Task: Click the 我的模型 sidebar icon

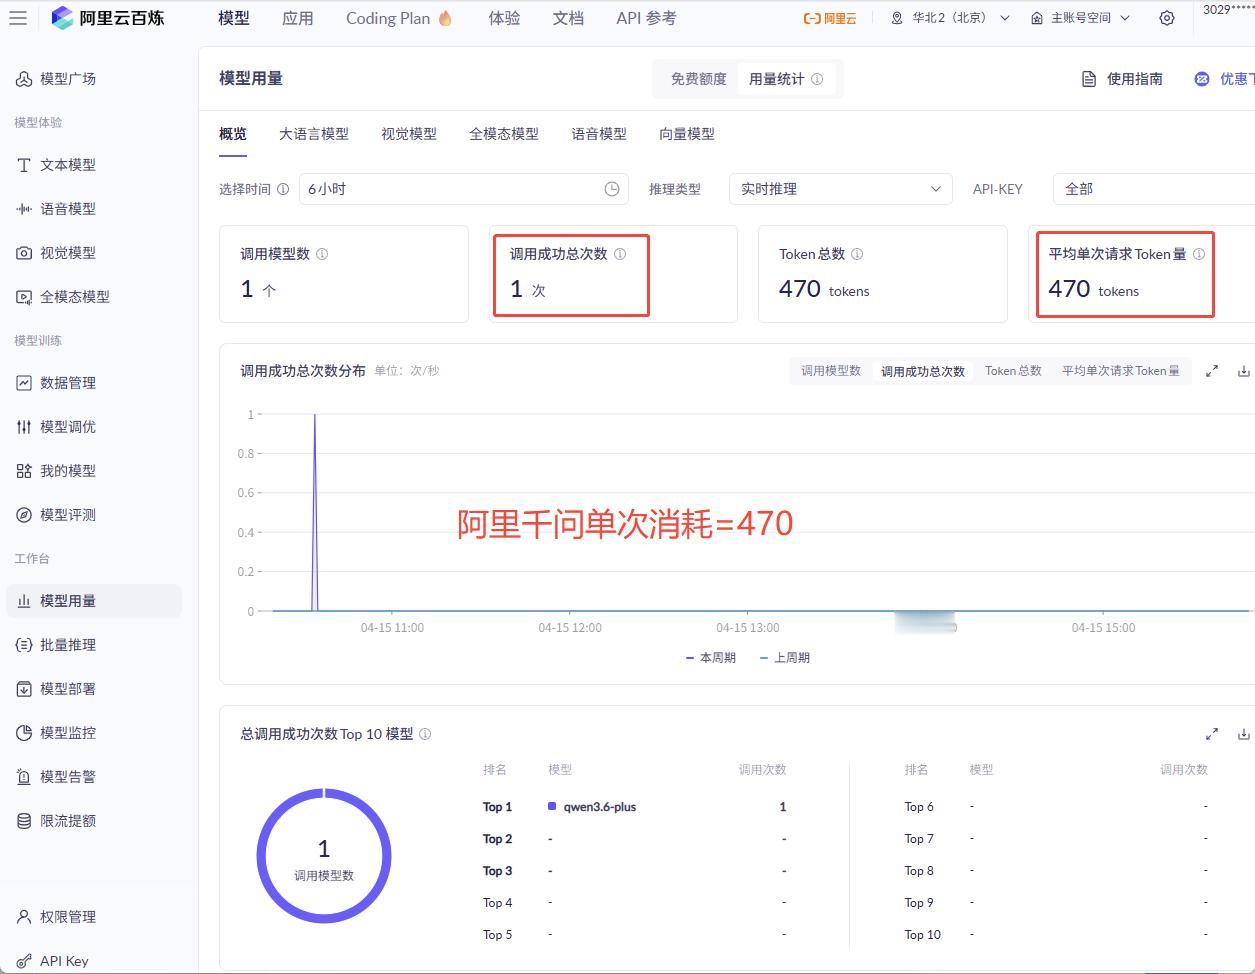Action: (x=24, y=471)
